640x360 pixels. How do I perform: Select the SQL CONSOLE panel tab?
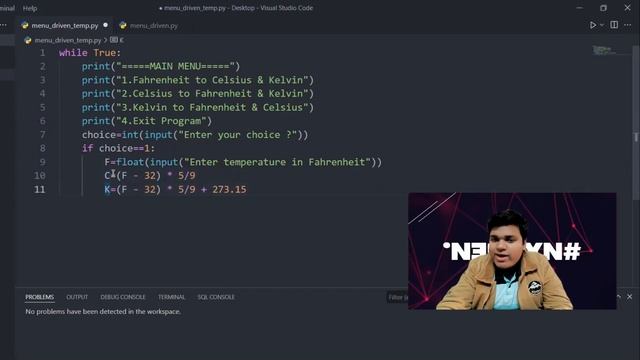(x=216, y=297)
